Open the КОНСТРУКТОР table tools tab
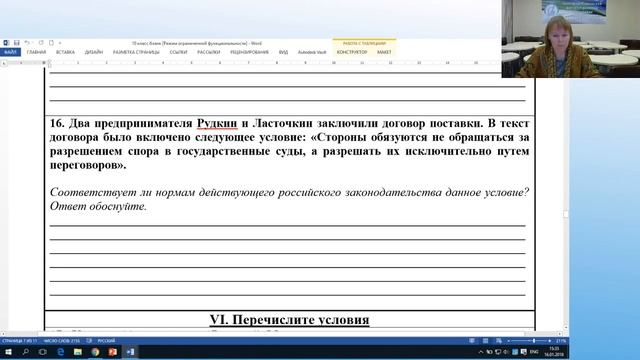Viewport: 640px width, 360px height. click(x=352, y=52)
